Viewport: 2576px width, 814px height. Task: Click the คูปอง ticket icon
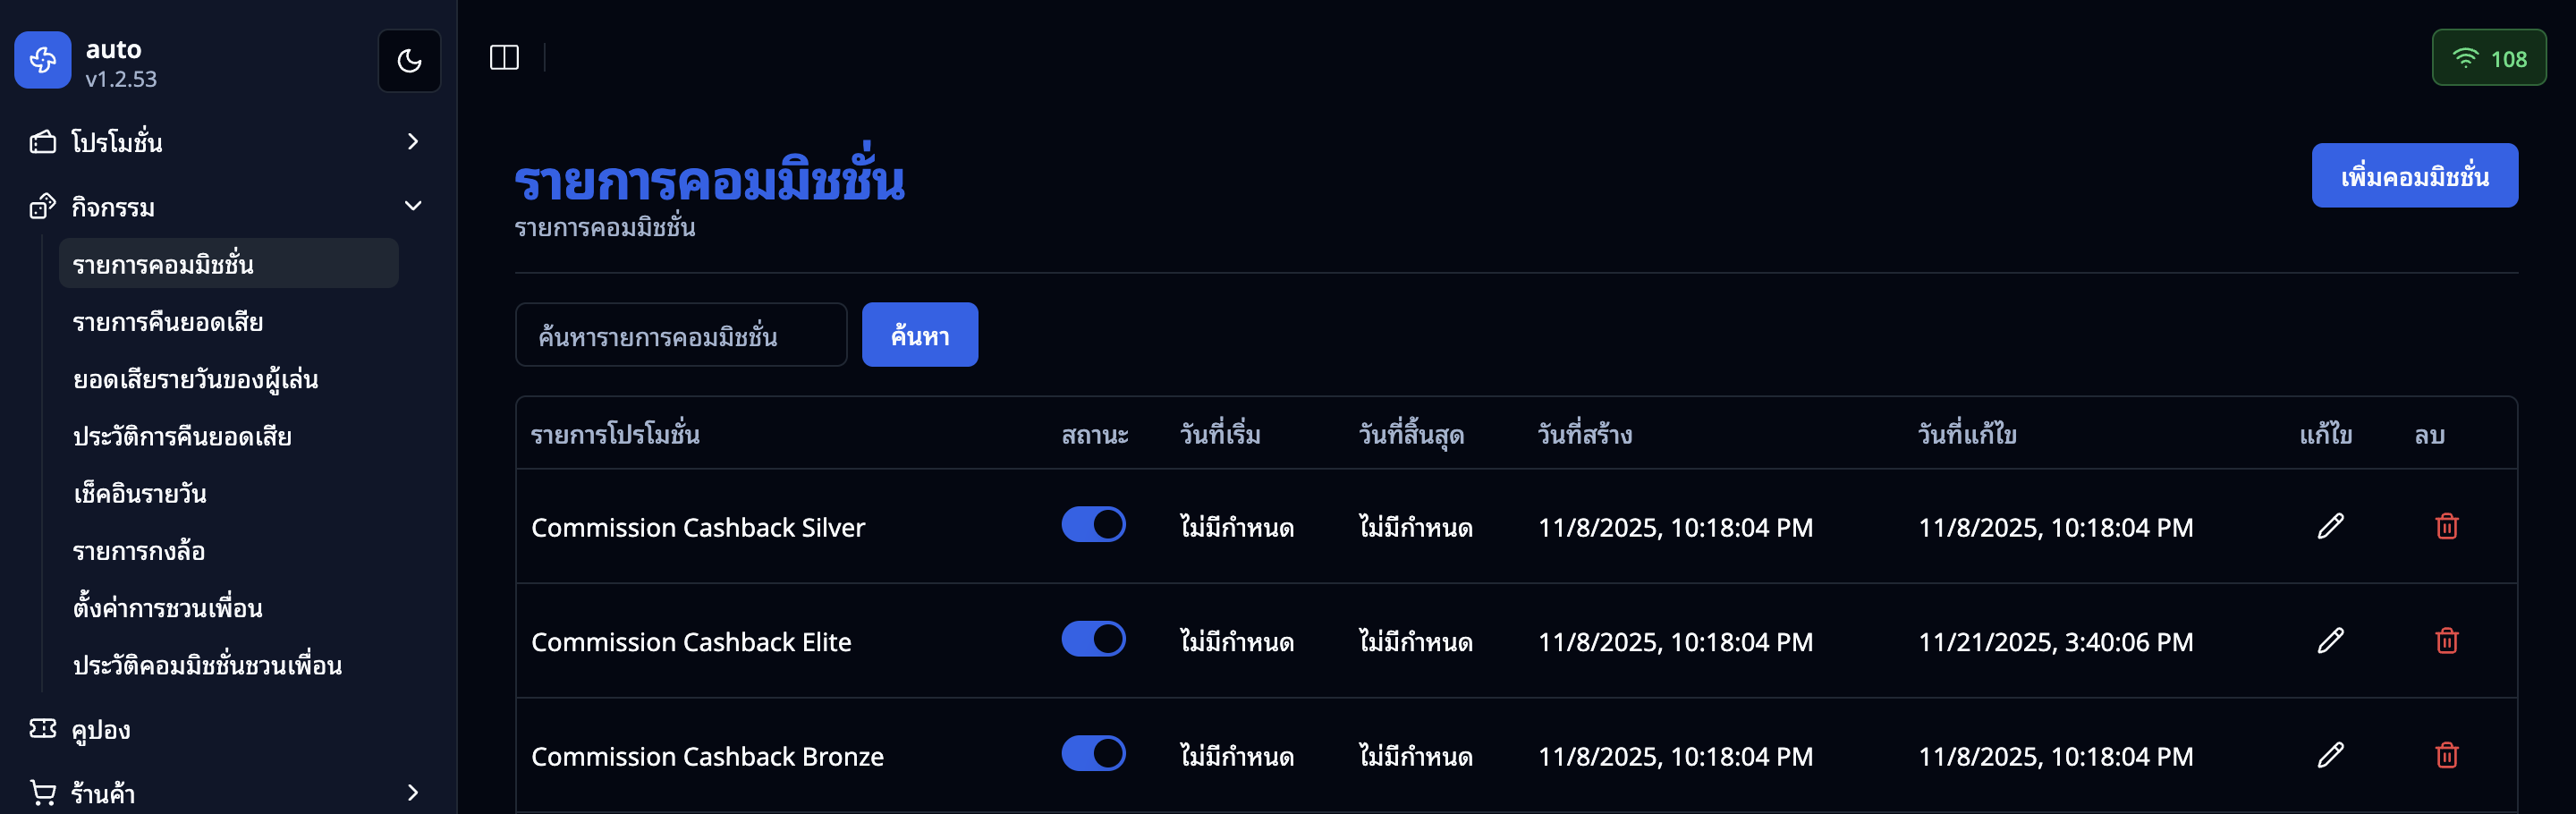(41, 730)
